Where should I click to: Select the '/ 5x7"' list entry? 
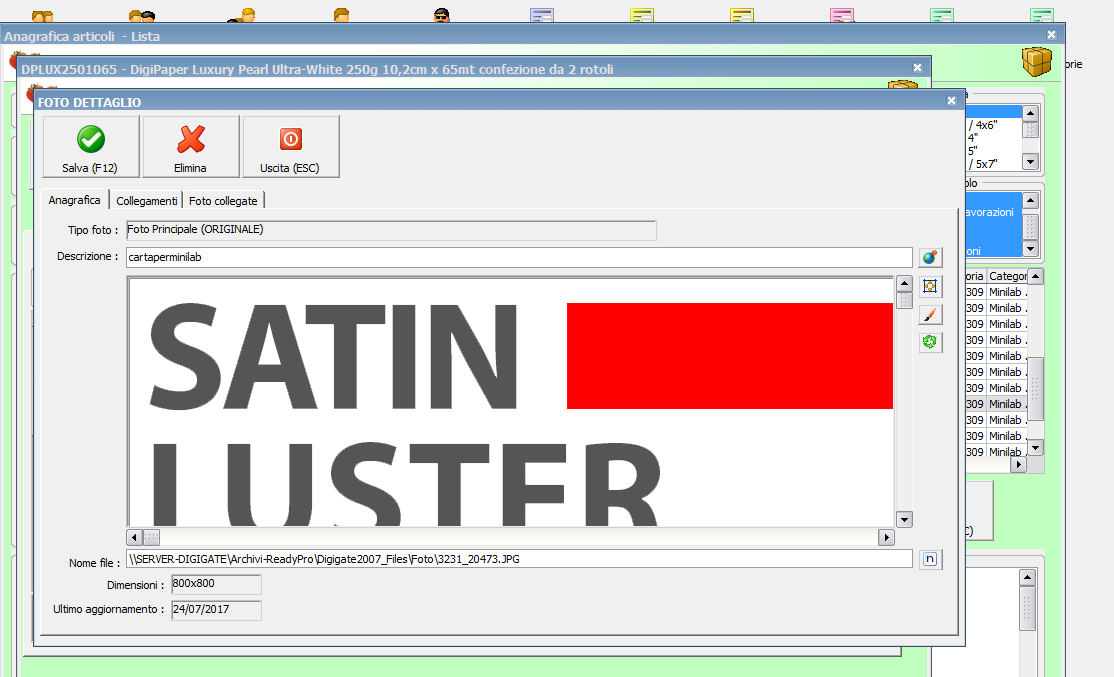click(x=983, y=164)
